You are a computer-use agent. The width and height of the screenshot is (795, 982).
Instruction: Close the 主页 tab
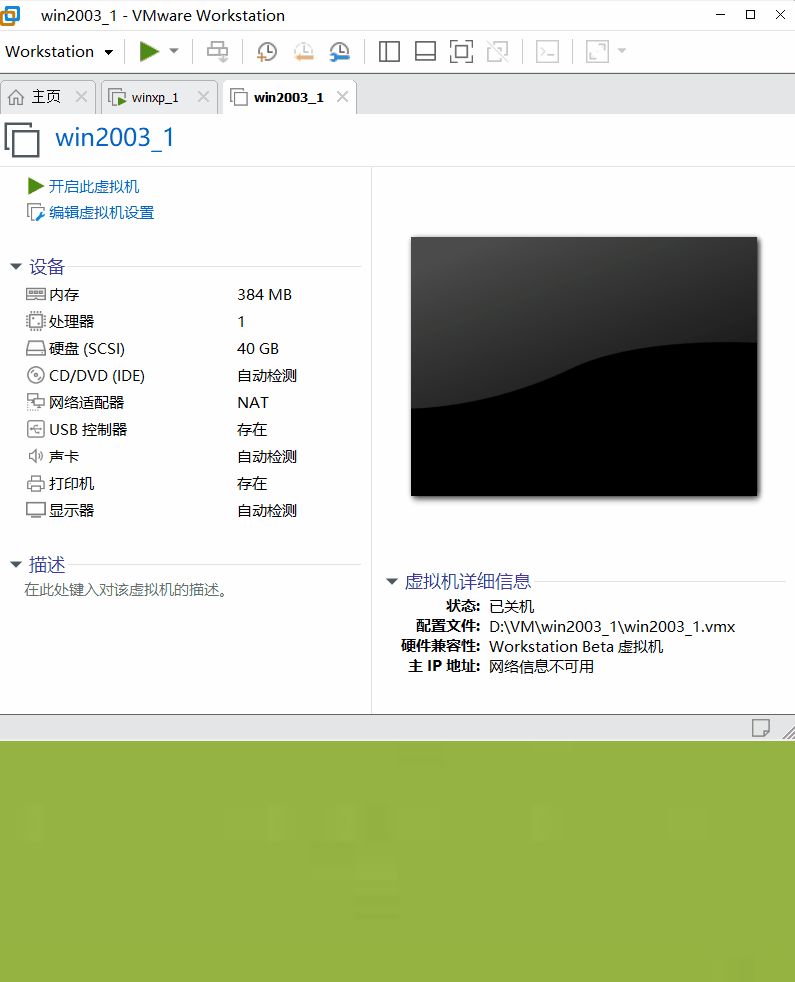click(x=81, y=96)
